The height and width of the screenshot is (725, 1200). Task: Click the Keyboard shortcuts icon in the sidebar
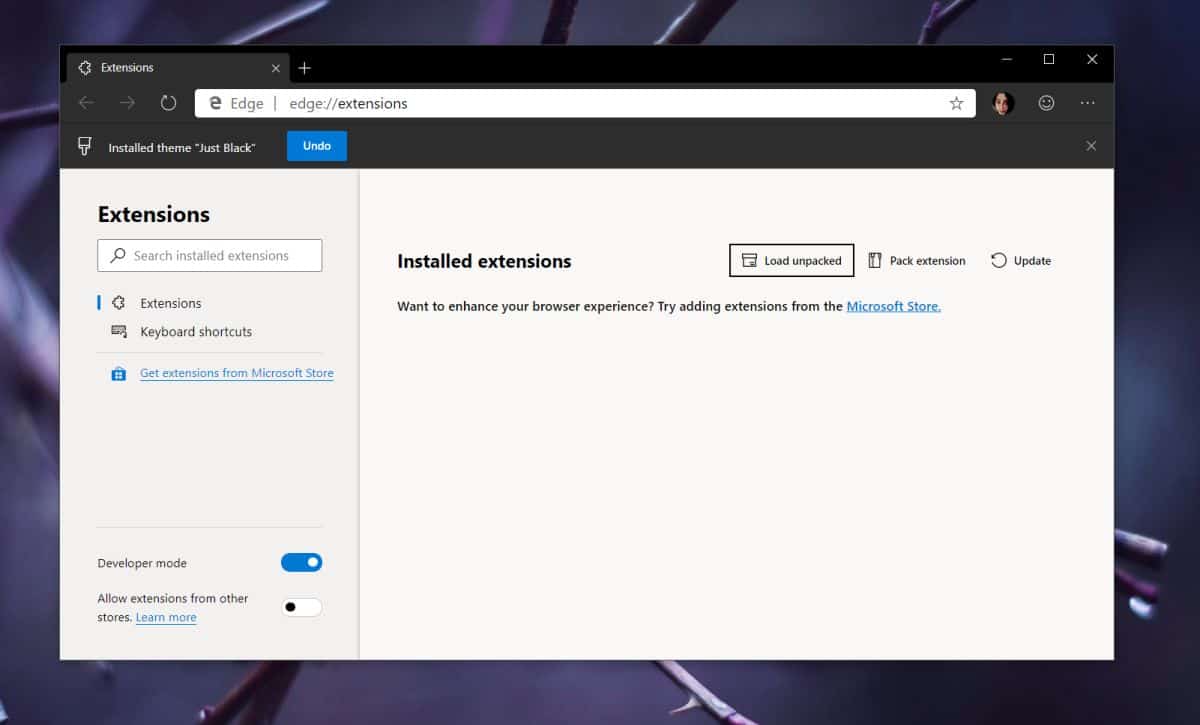click(119, 331)
